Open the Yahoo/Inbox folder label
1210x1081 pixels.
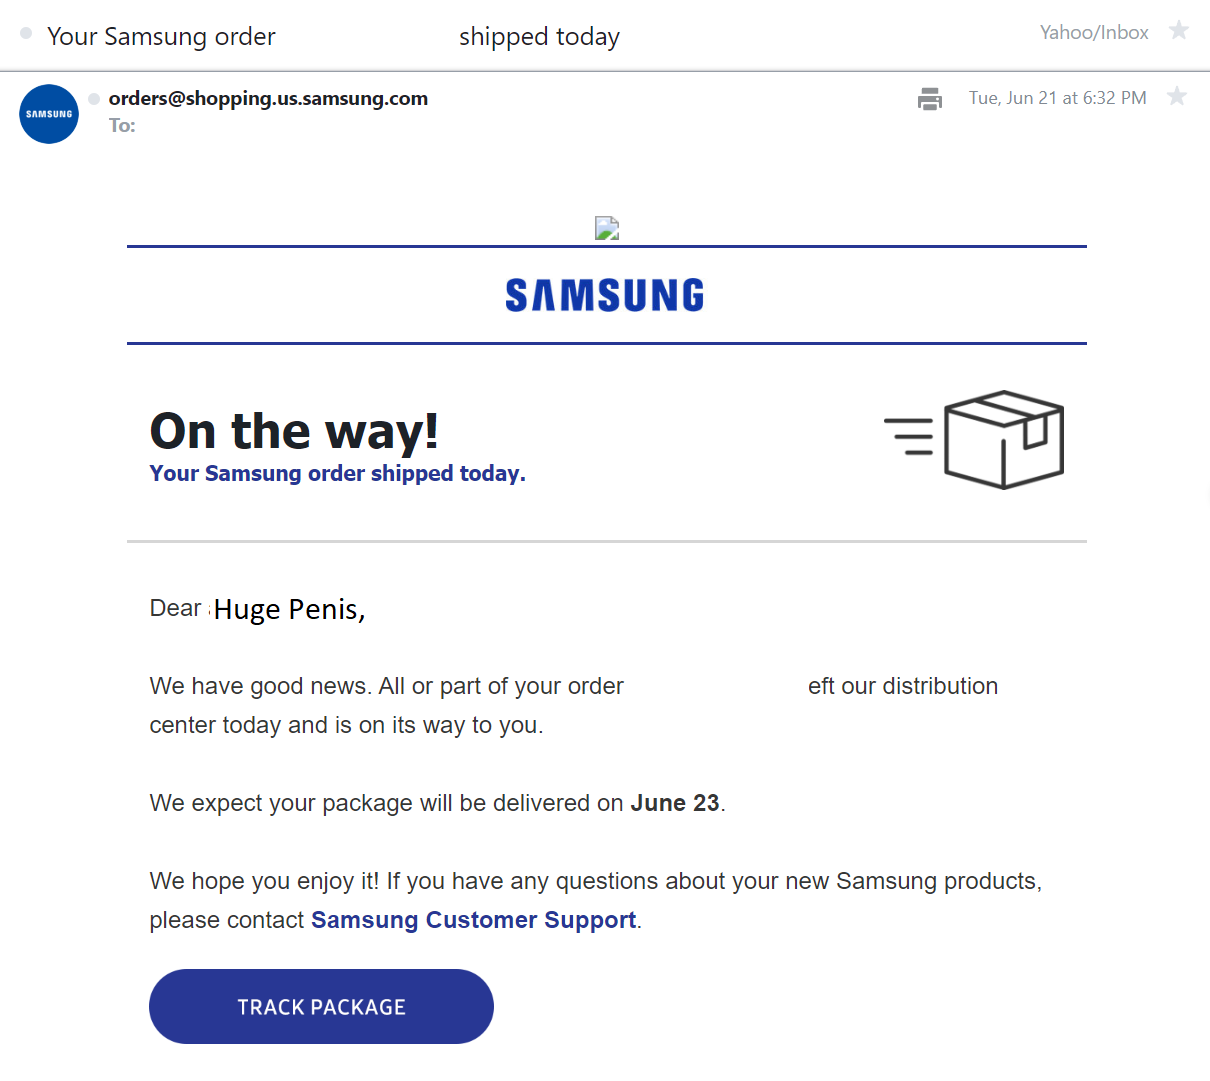pos(1094,33)
